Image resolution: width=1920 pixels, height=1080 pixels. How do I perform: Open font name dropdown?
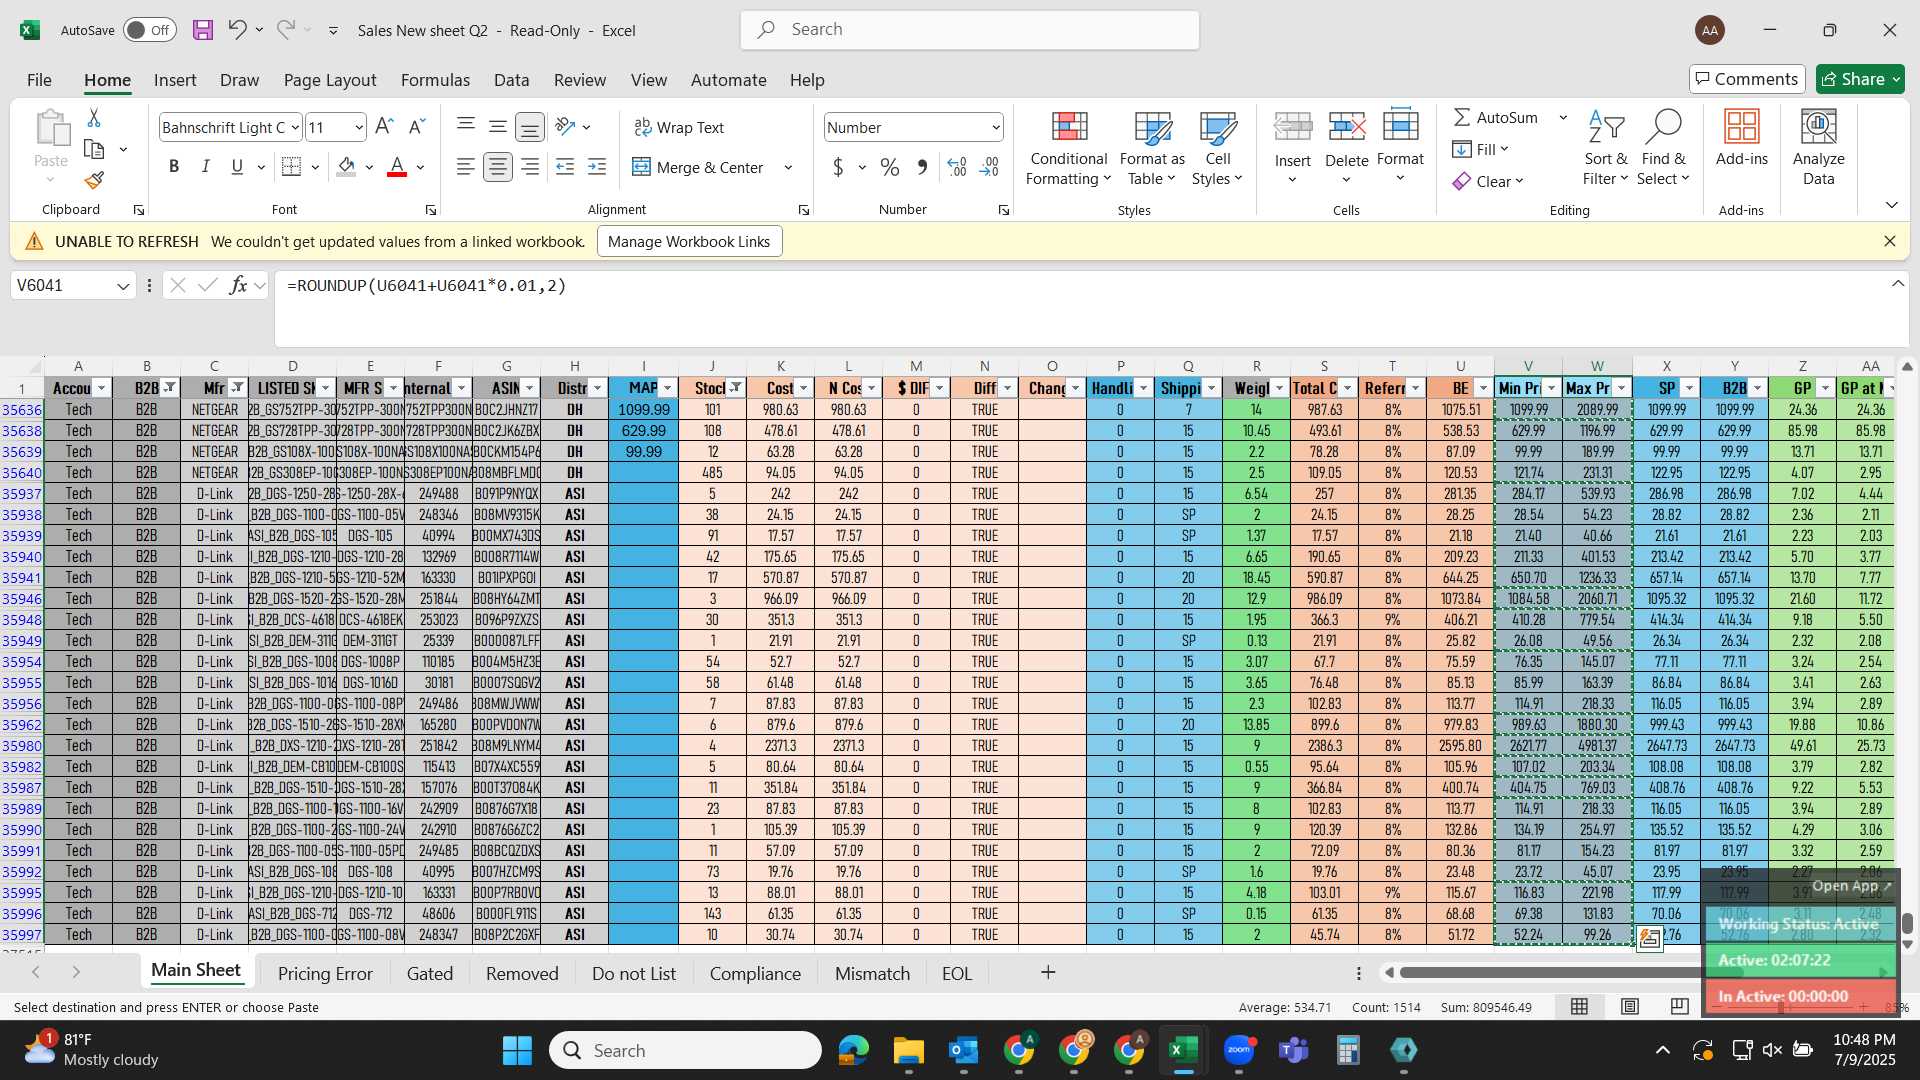tap(294, 127)
